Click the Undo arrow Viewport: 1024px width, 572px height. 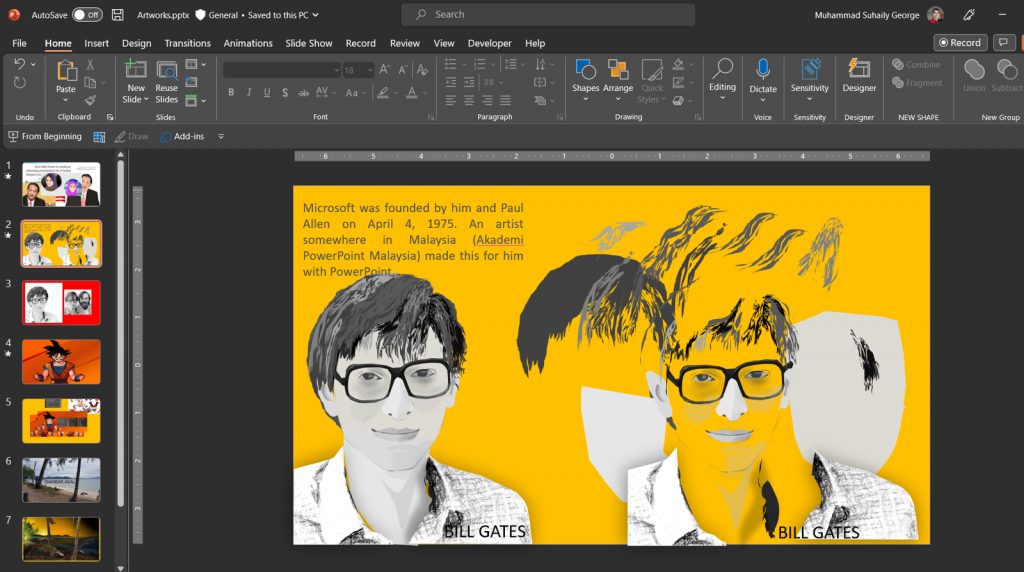click(20, 64)
